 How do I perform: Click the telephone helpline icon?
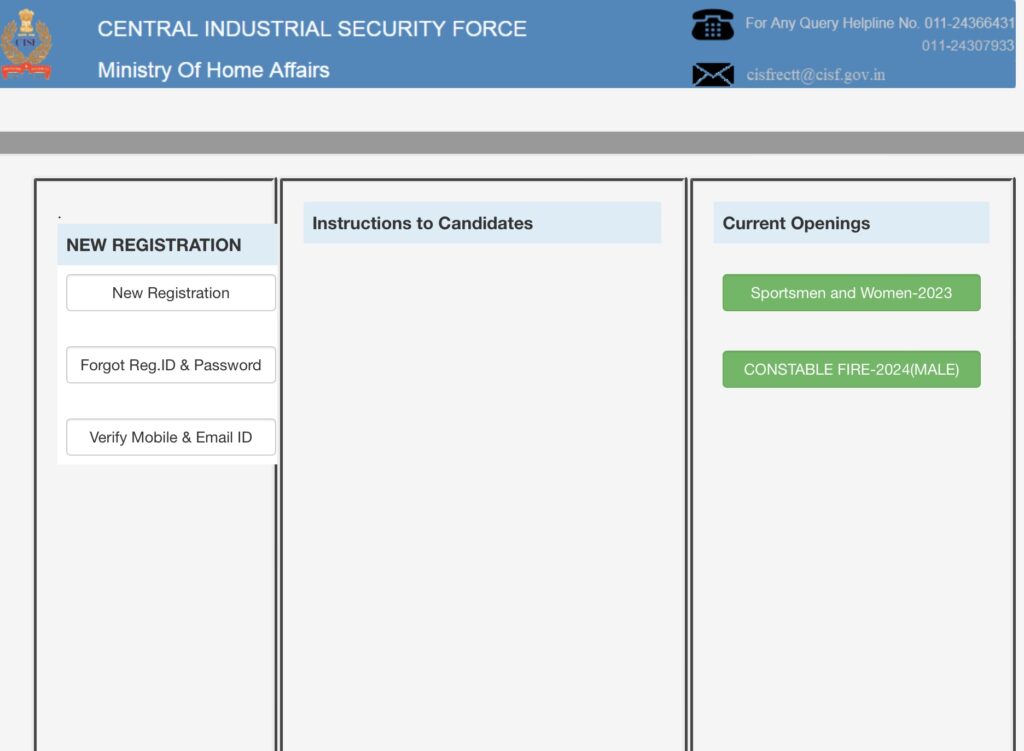pos(712,25)
